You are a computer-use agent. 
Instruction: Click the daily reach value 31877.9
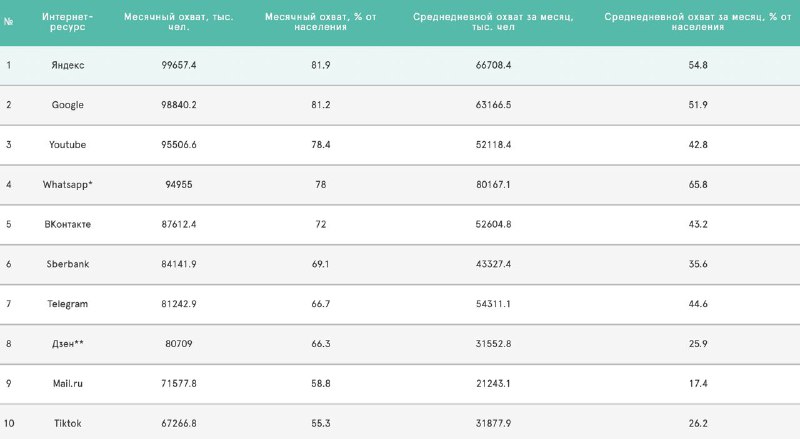tap(493, 423)
